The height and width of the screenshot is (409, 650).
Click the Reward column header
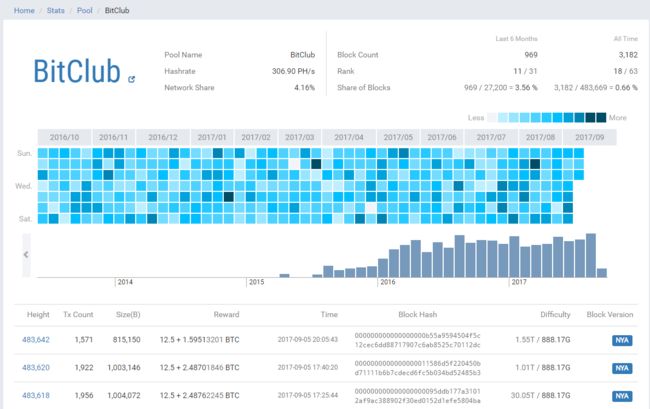pos(226,315)
